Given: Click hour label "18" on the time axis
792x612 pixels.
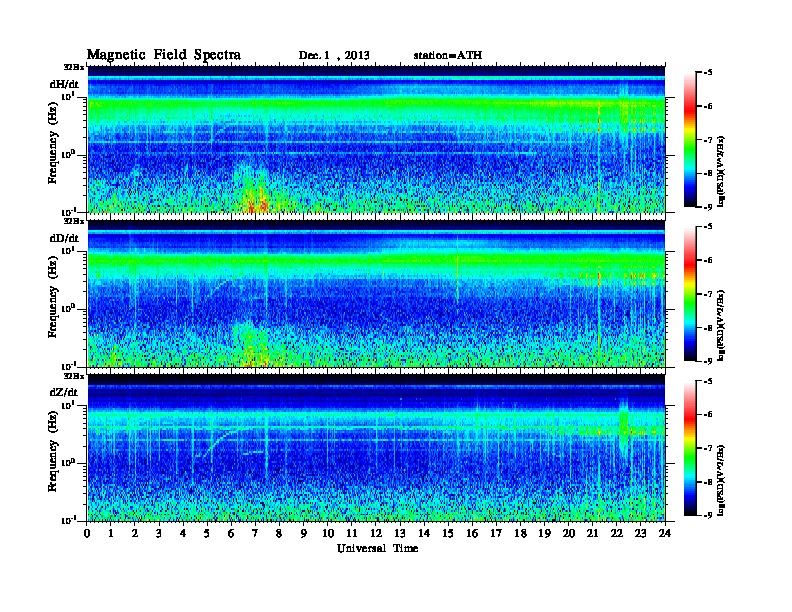Looking at the screenshot, I should pos(520,533).
